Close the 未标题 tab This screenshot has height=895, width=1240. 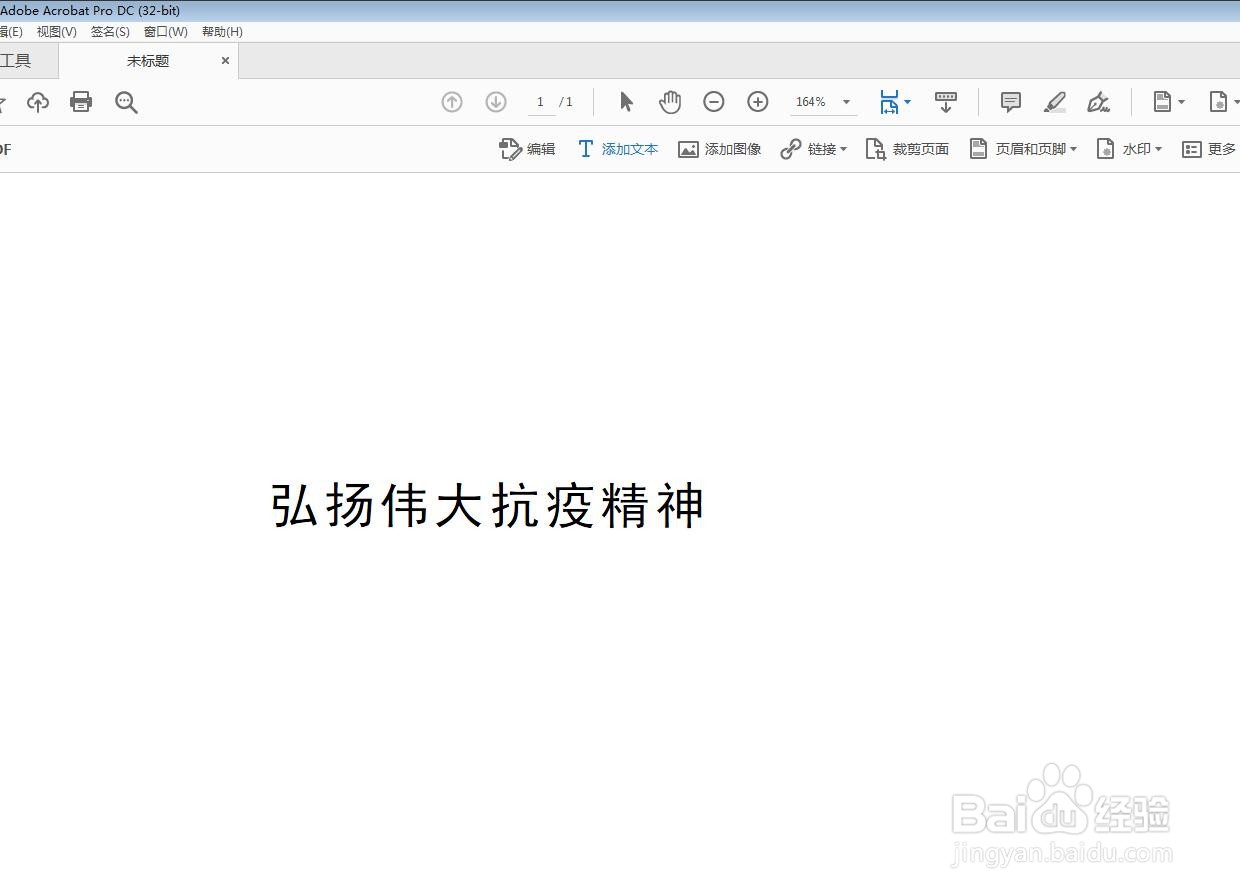225,61
